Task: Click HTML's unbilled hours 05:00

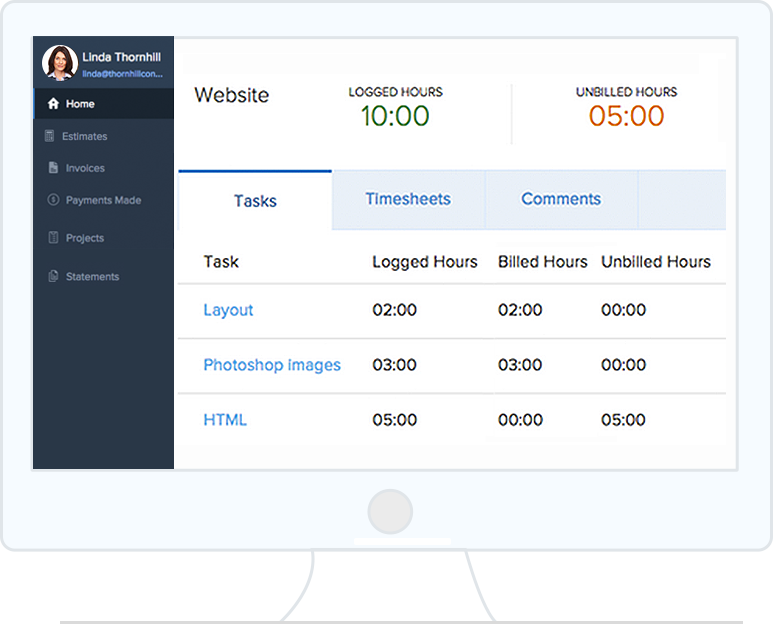Action: click(x=623, y=420)
